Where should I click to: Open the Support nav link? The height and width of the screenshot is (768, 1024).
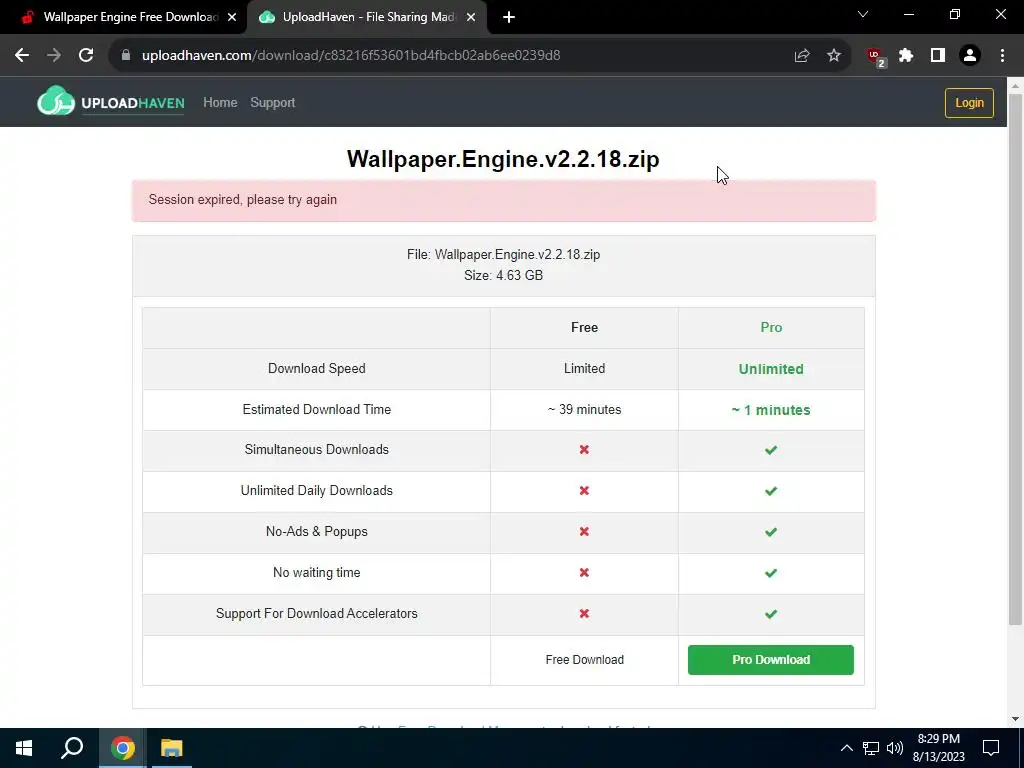[x=272, y=103]
